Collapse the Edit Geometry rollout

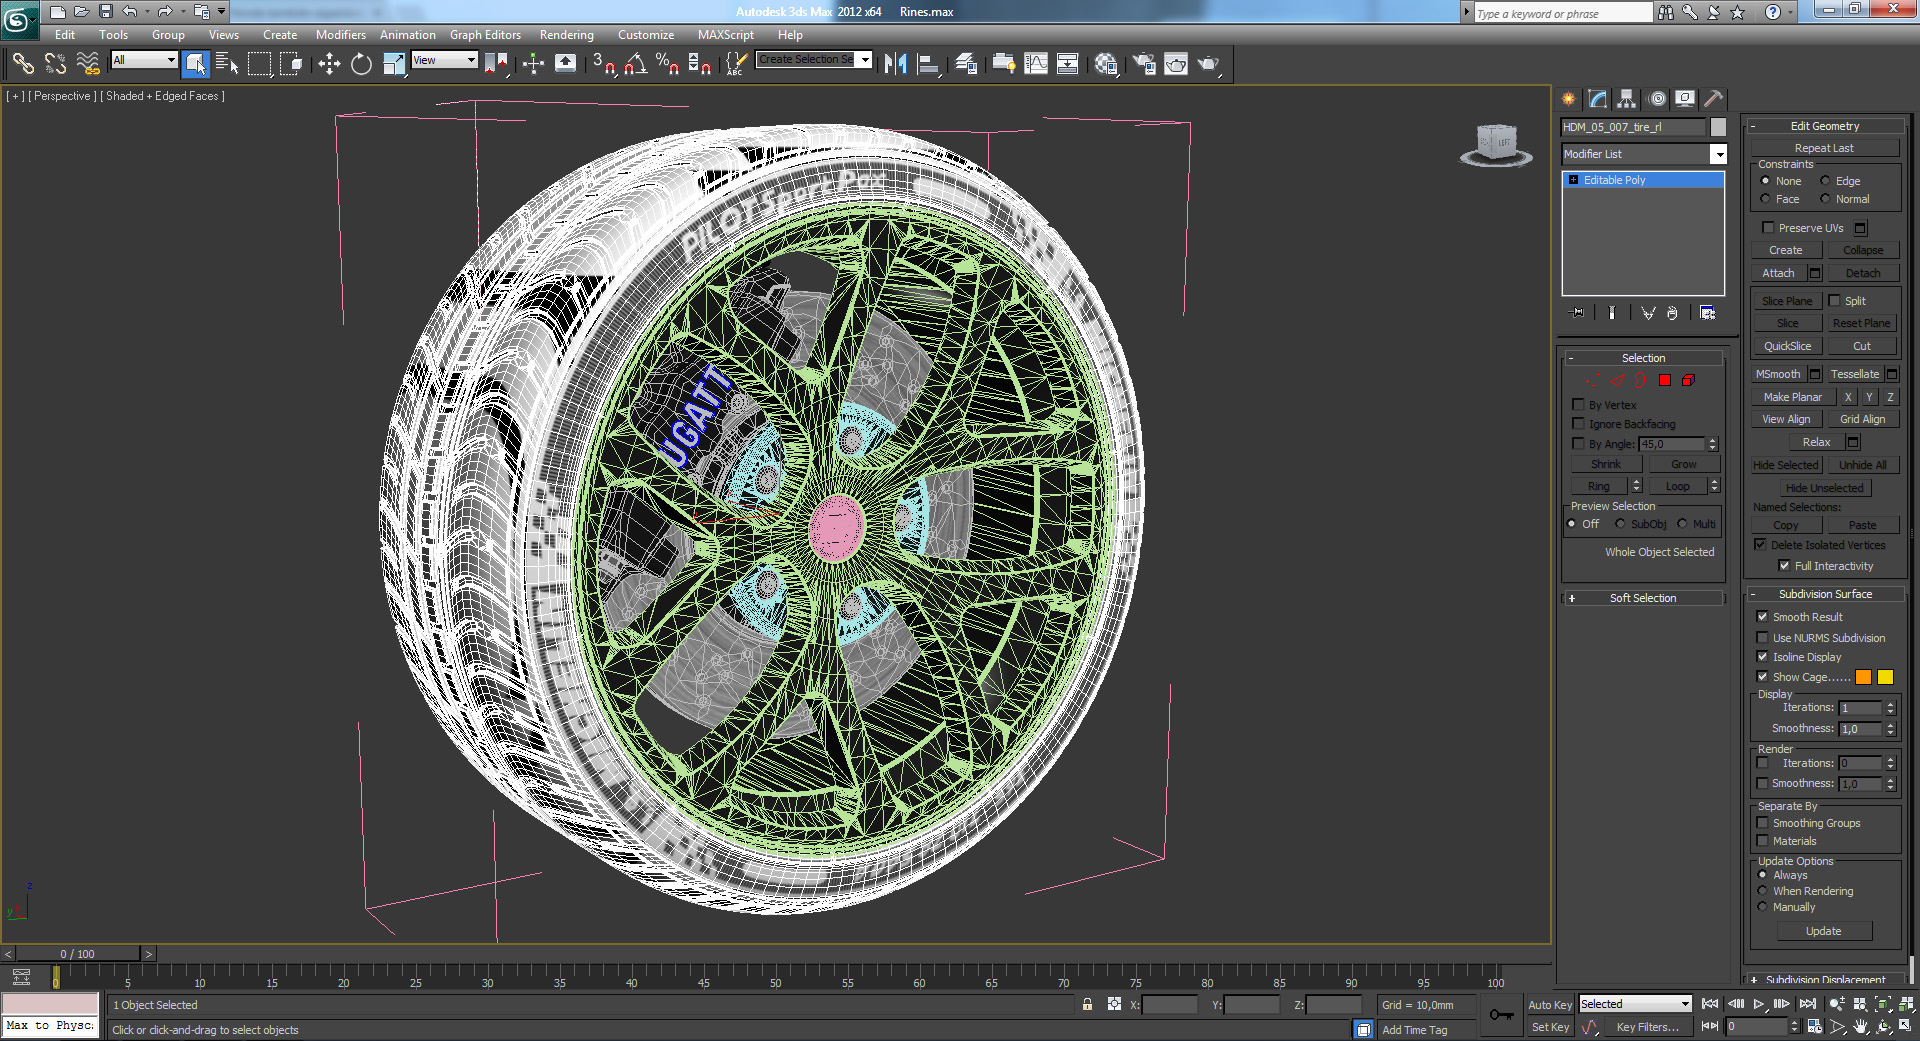tap(1825, 126)
